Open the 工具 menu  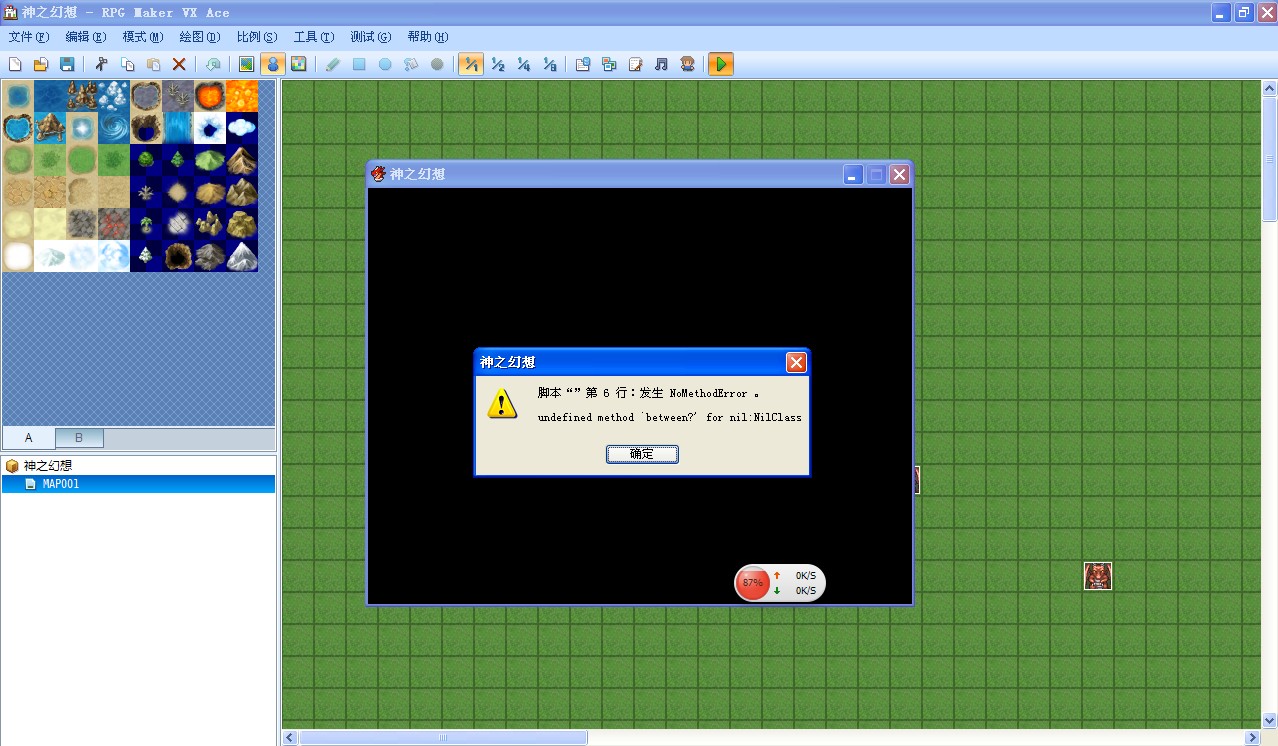pyautogui.click(x=314, y=37)
